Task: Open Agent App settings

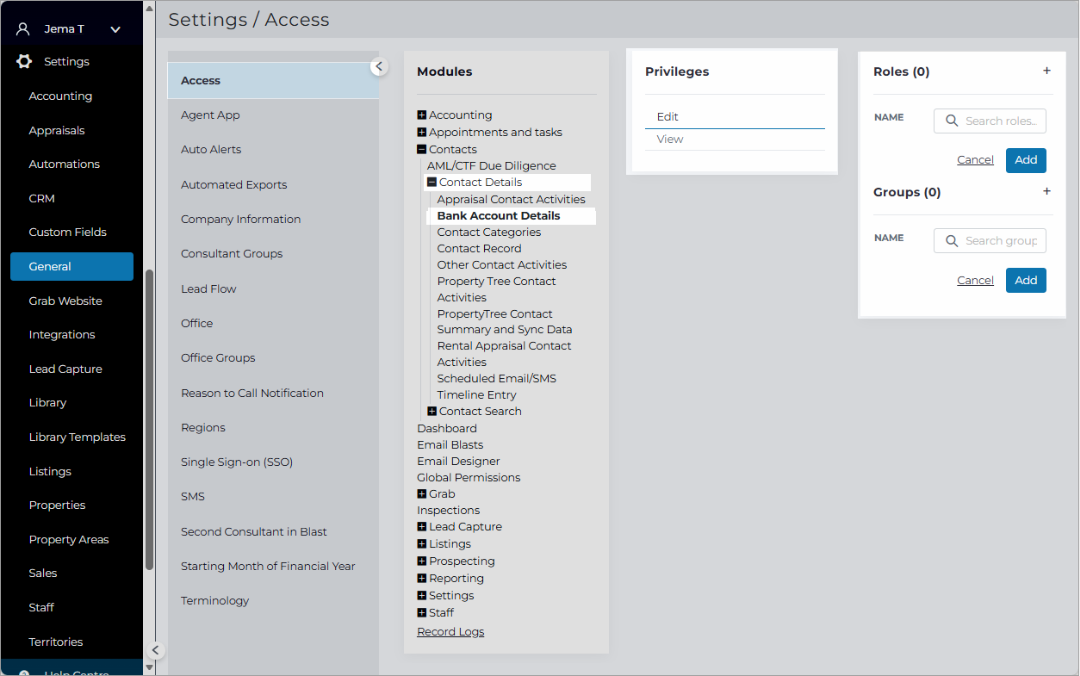Action: tap(210, 115)
